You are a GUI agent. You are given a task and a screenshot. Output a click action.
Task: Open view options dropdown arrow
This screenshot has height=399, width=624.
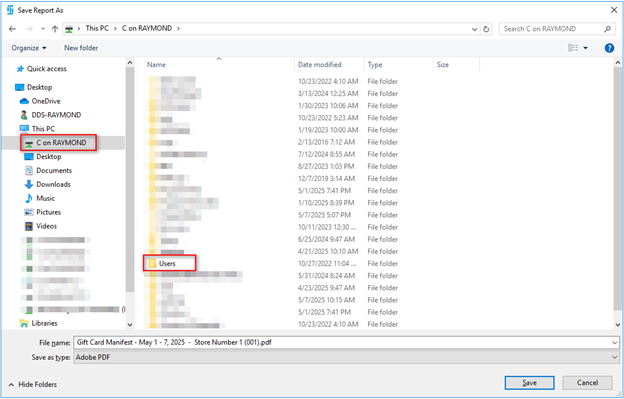[585, 48]
